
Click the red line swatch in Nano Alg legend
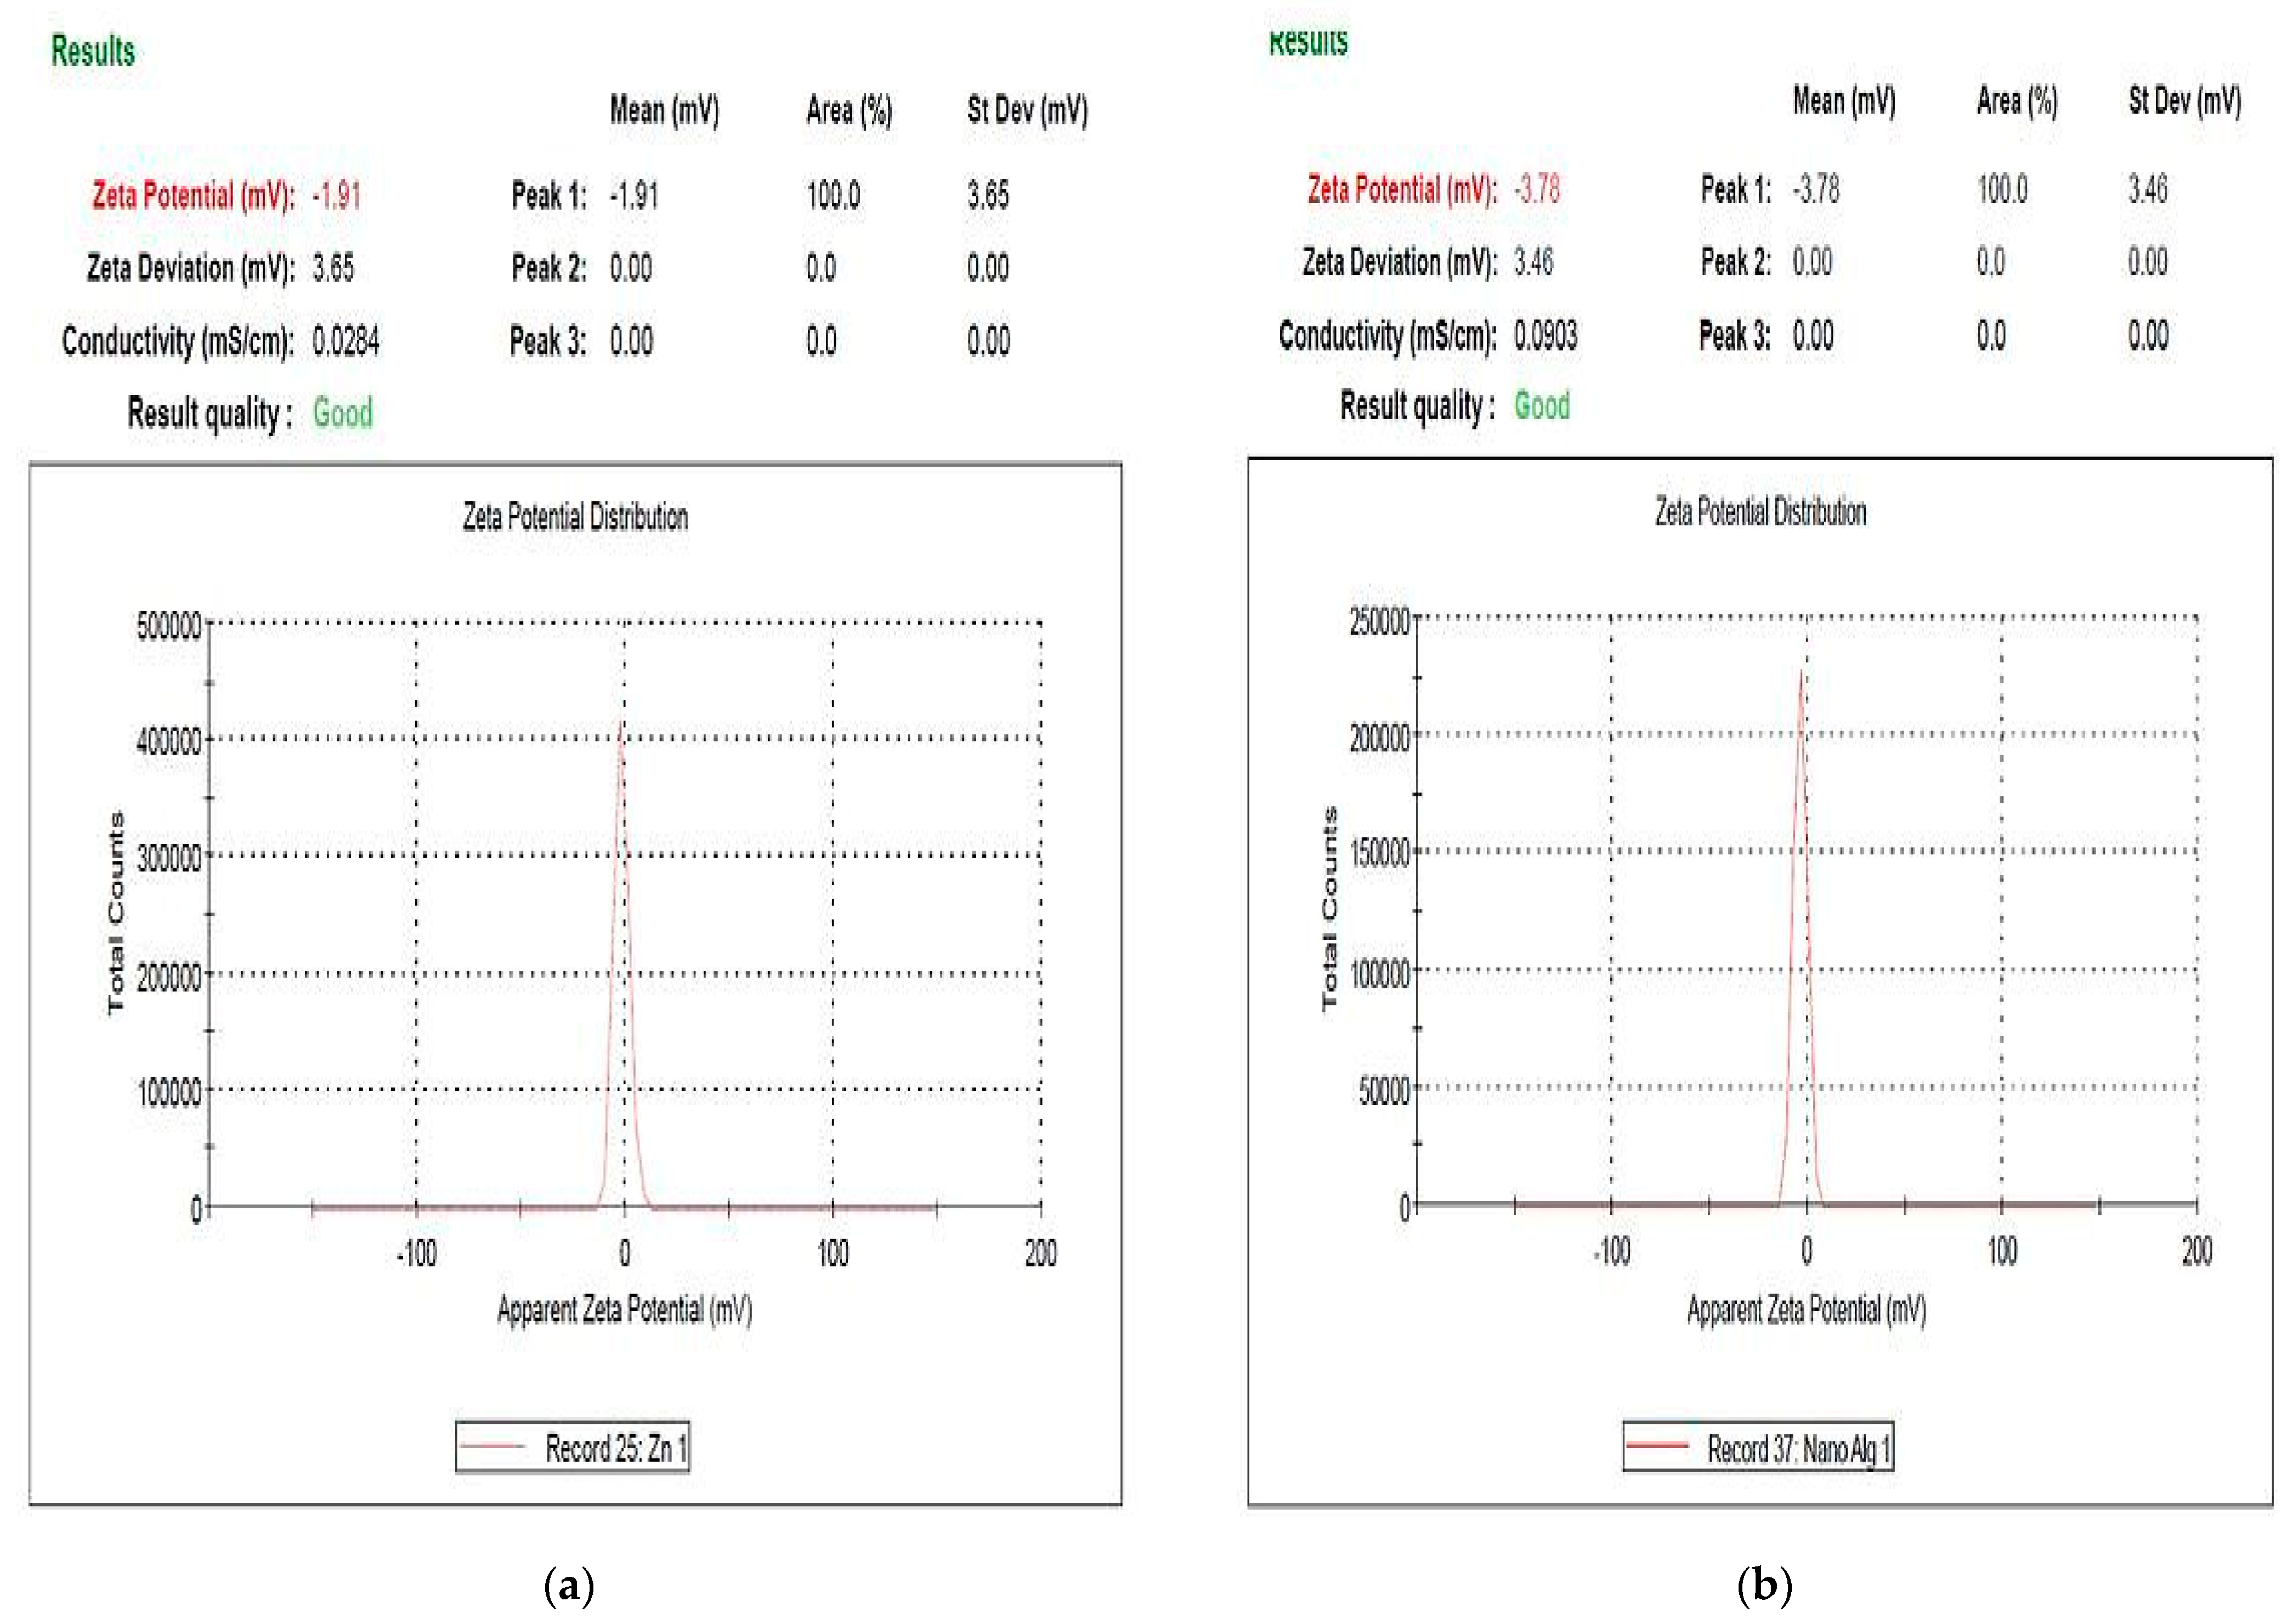click(1657, 1446)
